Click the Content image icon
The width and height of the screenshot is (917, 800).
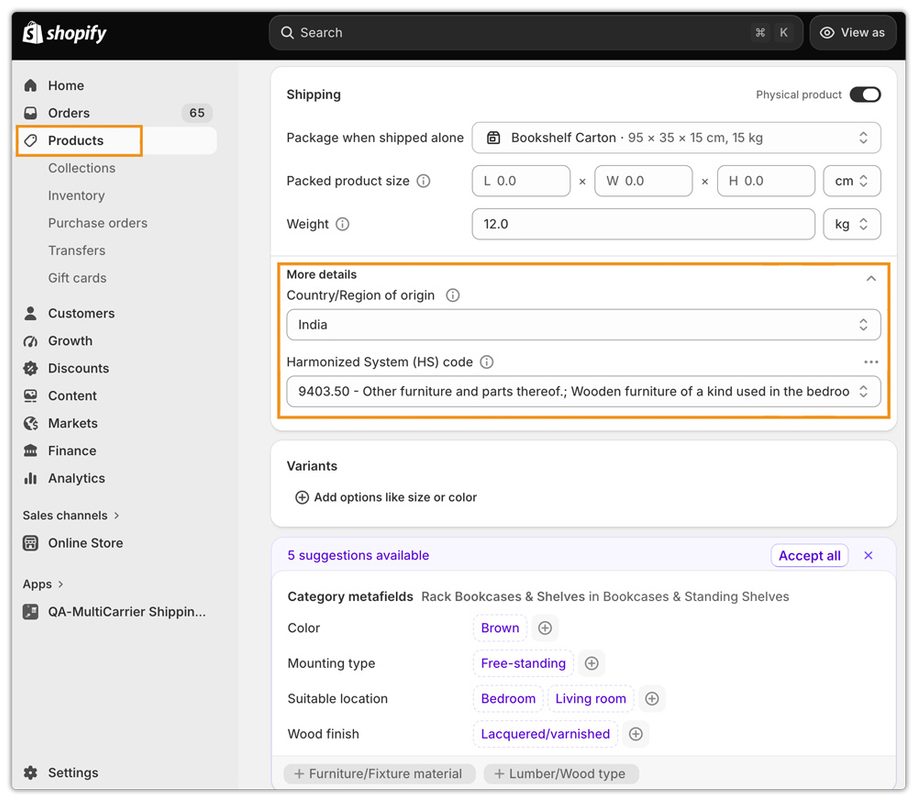[30, 396]
